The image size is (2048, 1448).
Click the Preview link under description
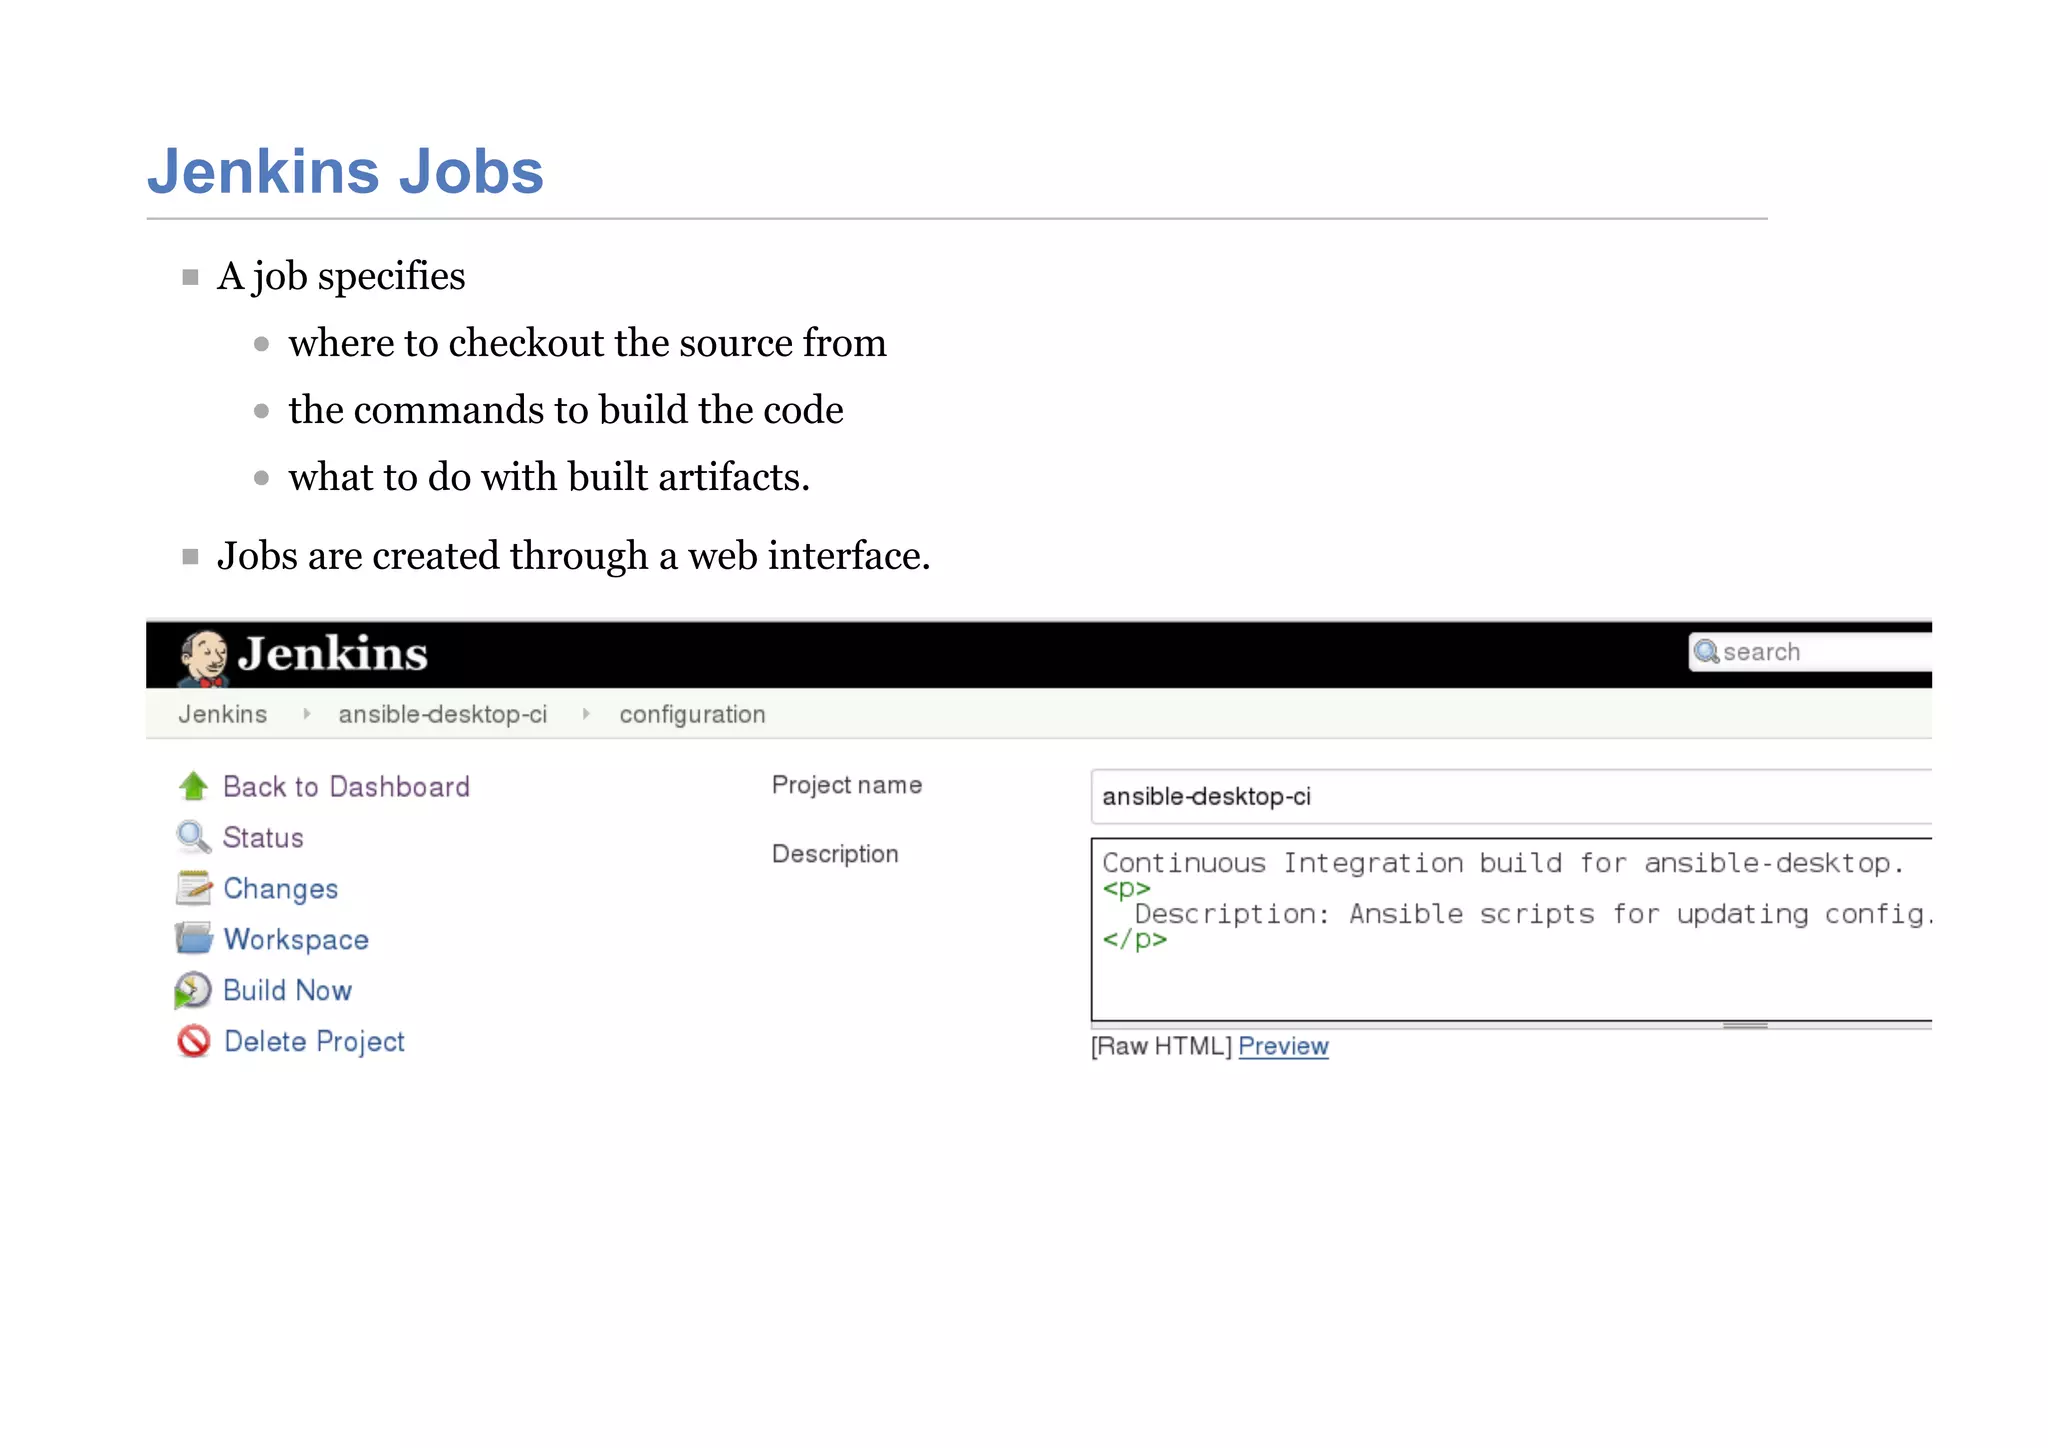pos(1283,1046)
